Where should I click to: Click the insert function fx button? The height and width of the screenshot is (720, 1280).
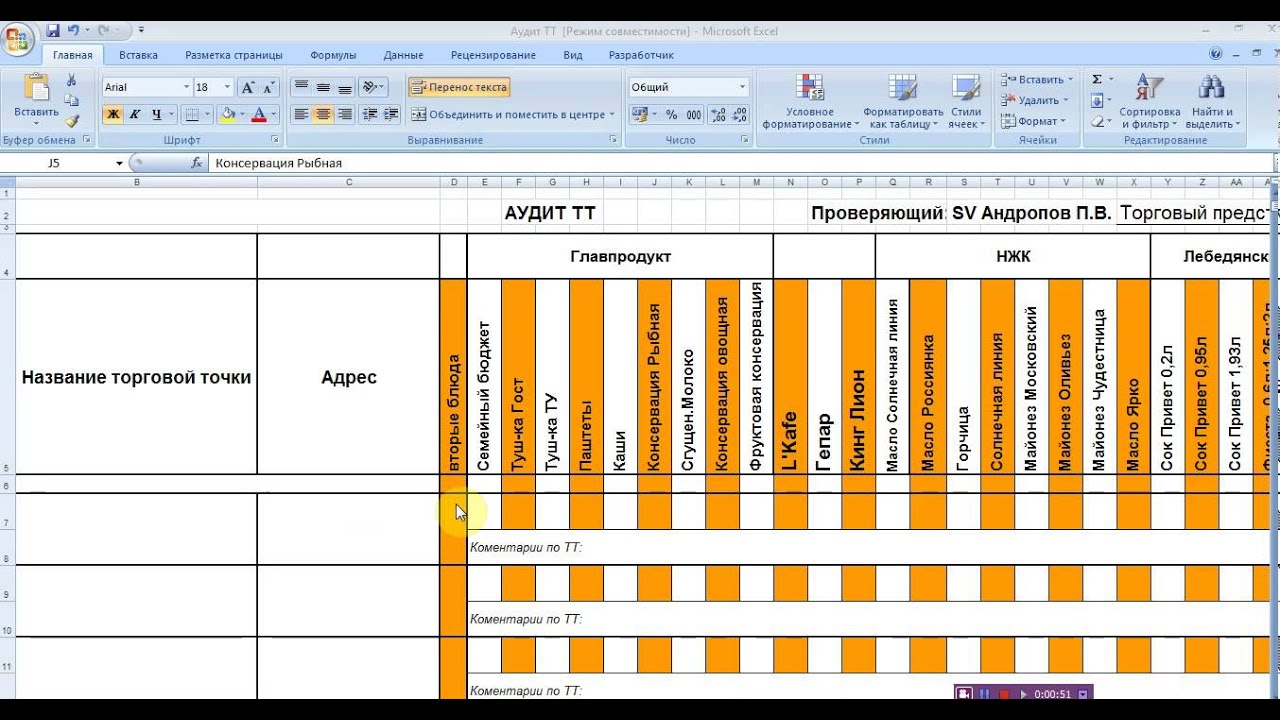(x=197, y=163)
